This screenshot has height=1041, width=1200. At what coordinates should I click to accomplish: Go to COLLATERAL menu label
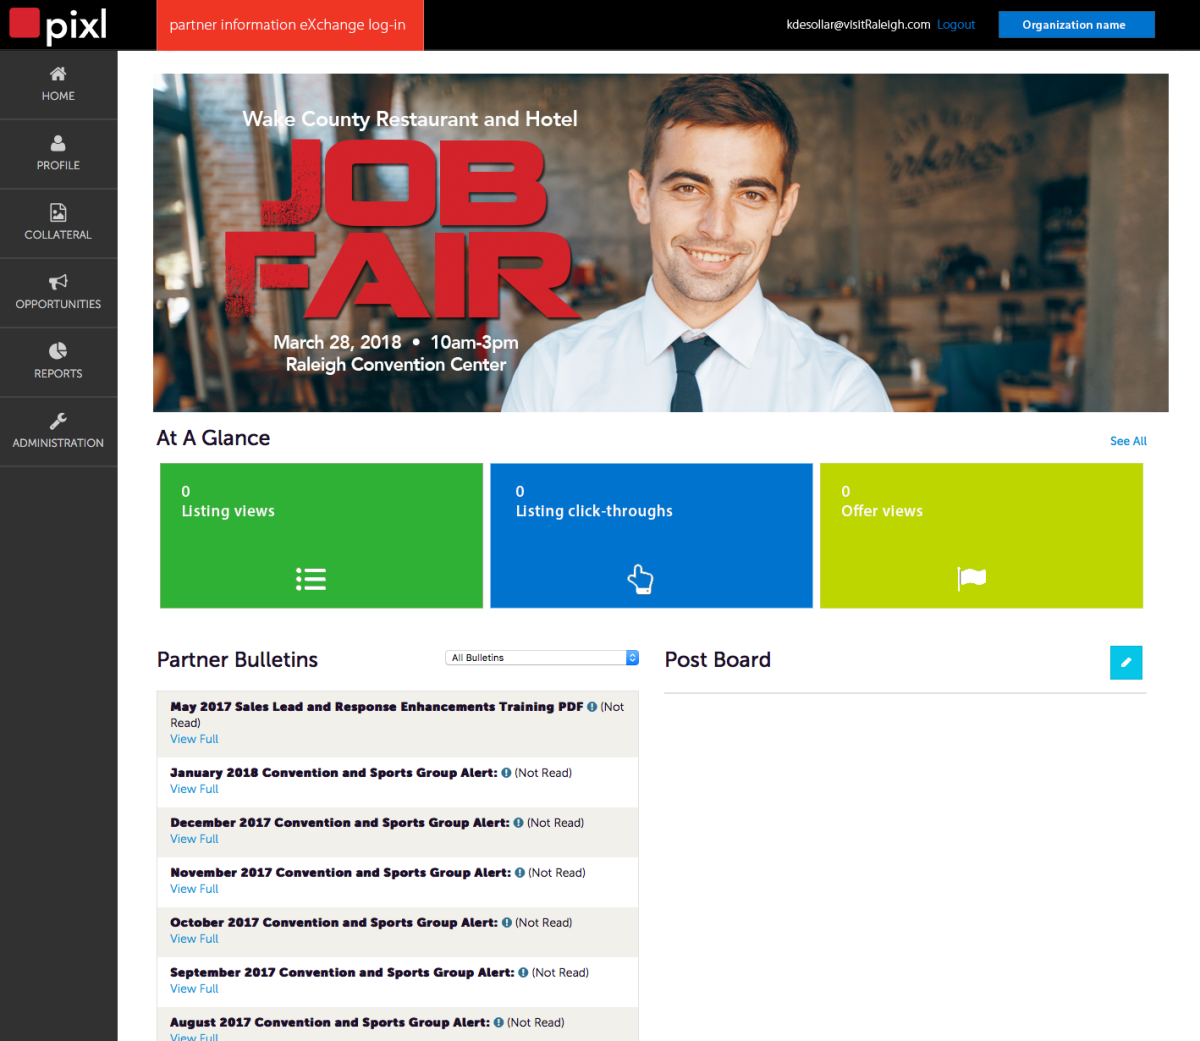tap(58, 235)
